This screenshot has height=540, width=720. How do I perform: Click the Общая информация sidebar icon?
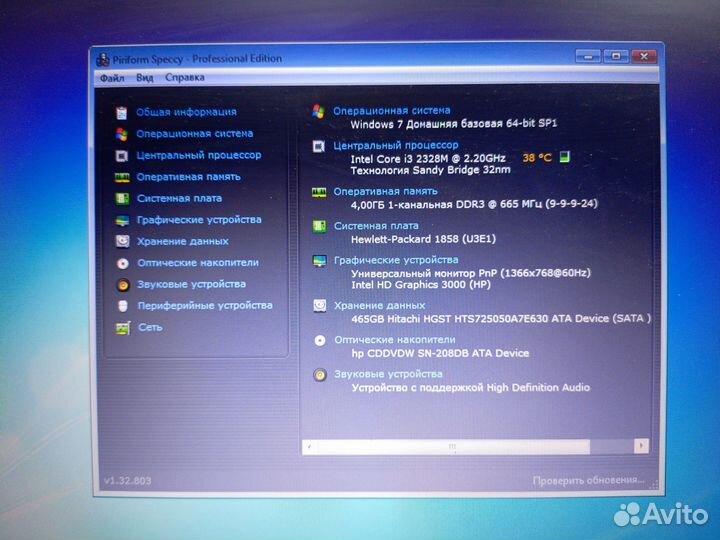121,112
